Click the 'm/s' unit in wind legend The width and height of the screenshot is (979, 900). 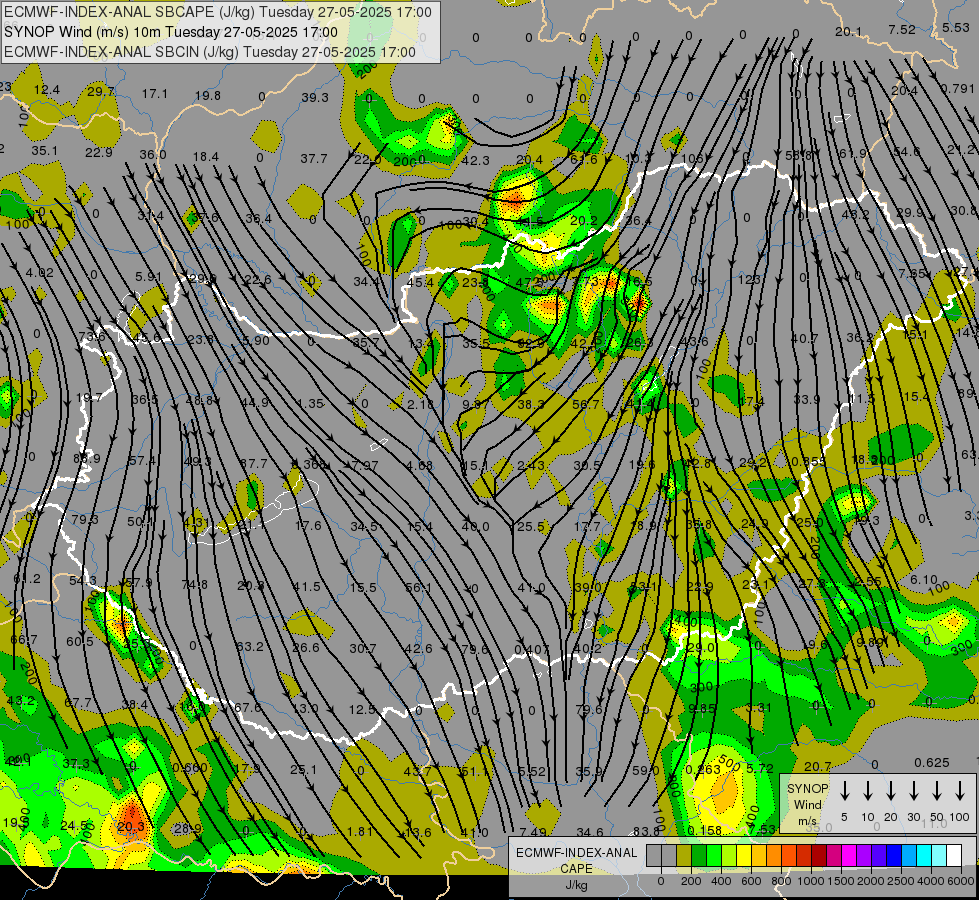[x=807, y=821]
